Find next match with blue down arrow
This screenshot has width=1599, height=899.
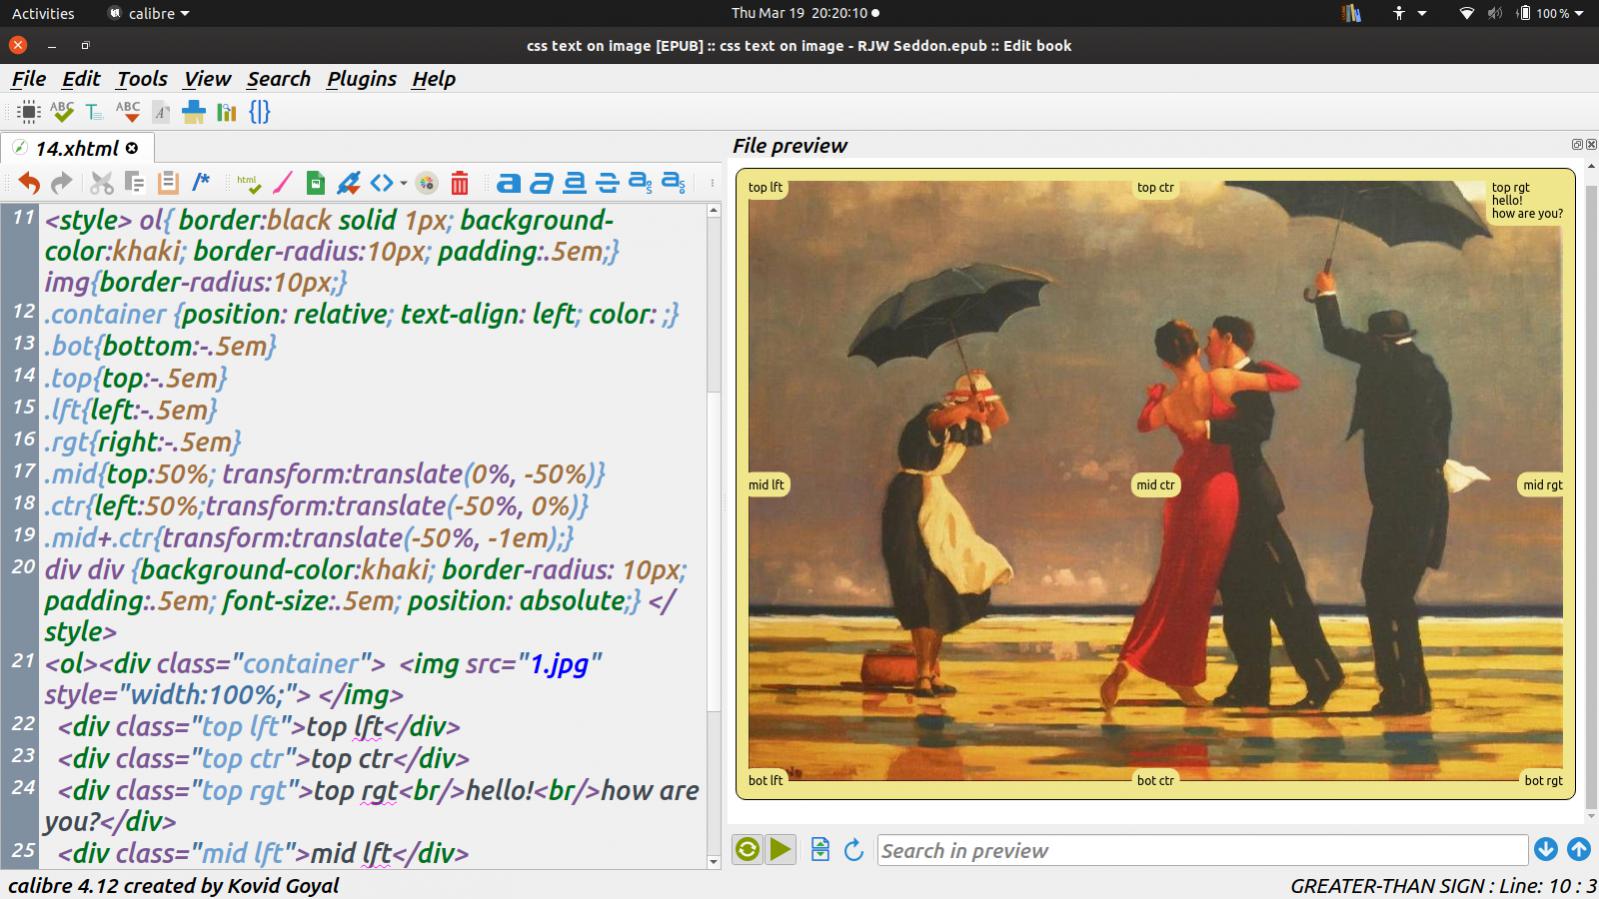tap(1546, 849)
